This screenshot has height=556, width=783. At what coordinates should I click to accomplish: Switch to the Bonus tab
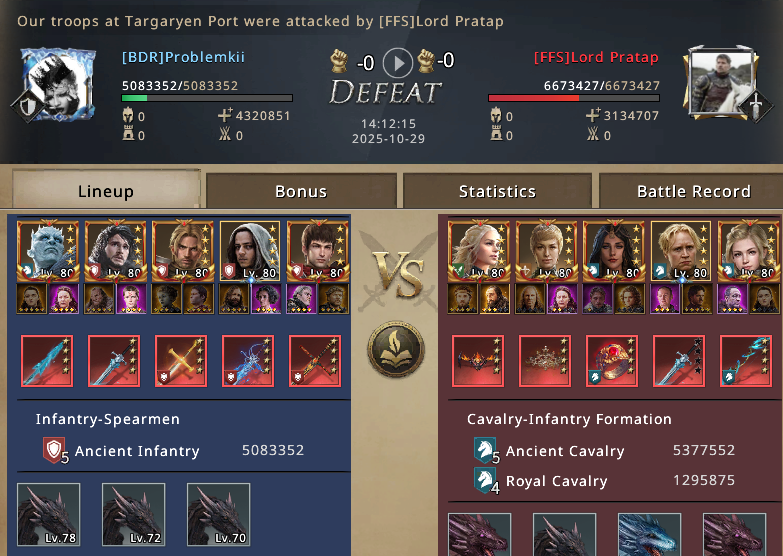301,191
